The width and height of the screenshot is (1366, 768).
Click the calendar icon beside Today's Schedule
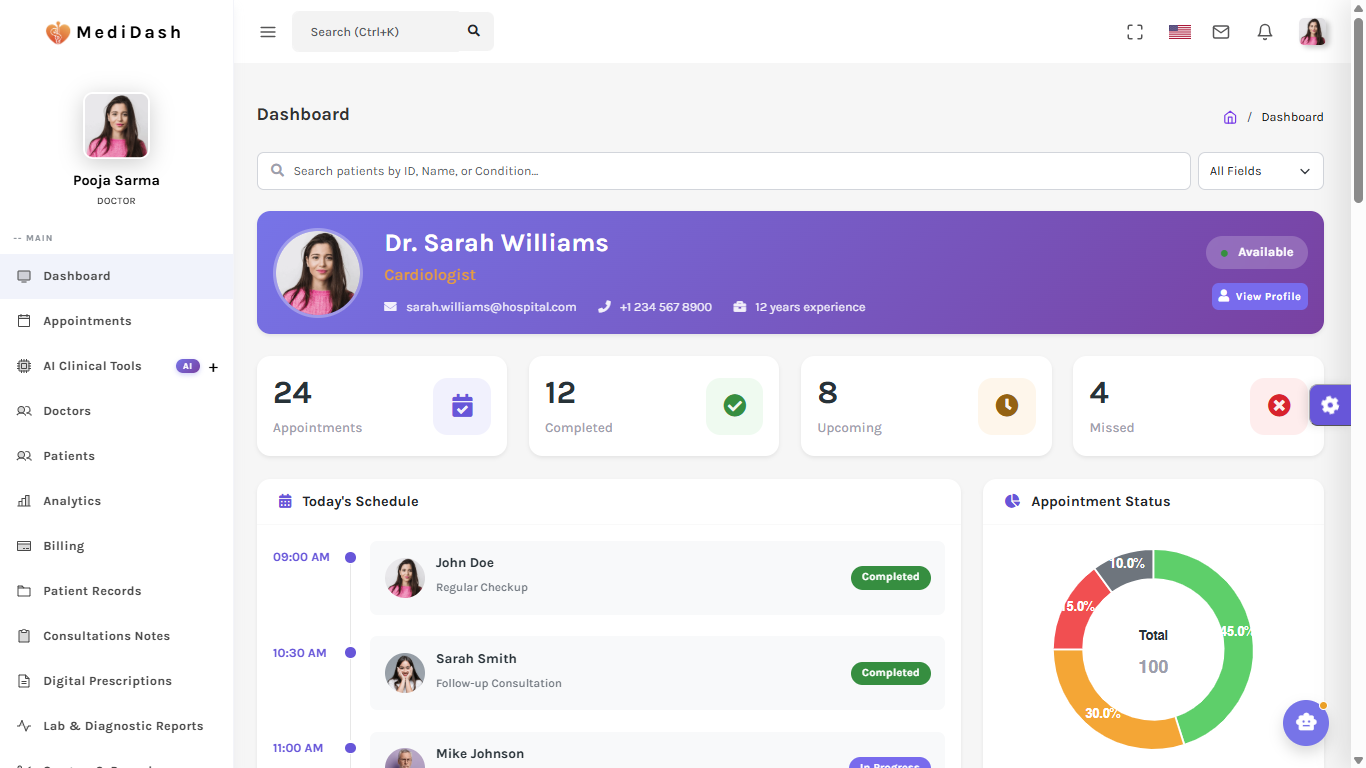[285, 501]
